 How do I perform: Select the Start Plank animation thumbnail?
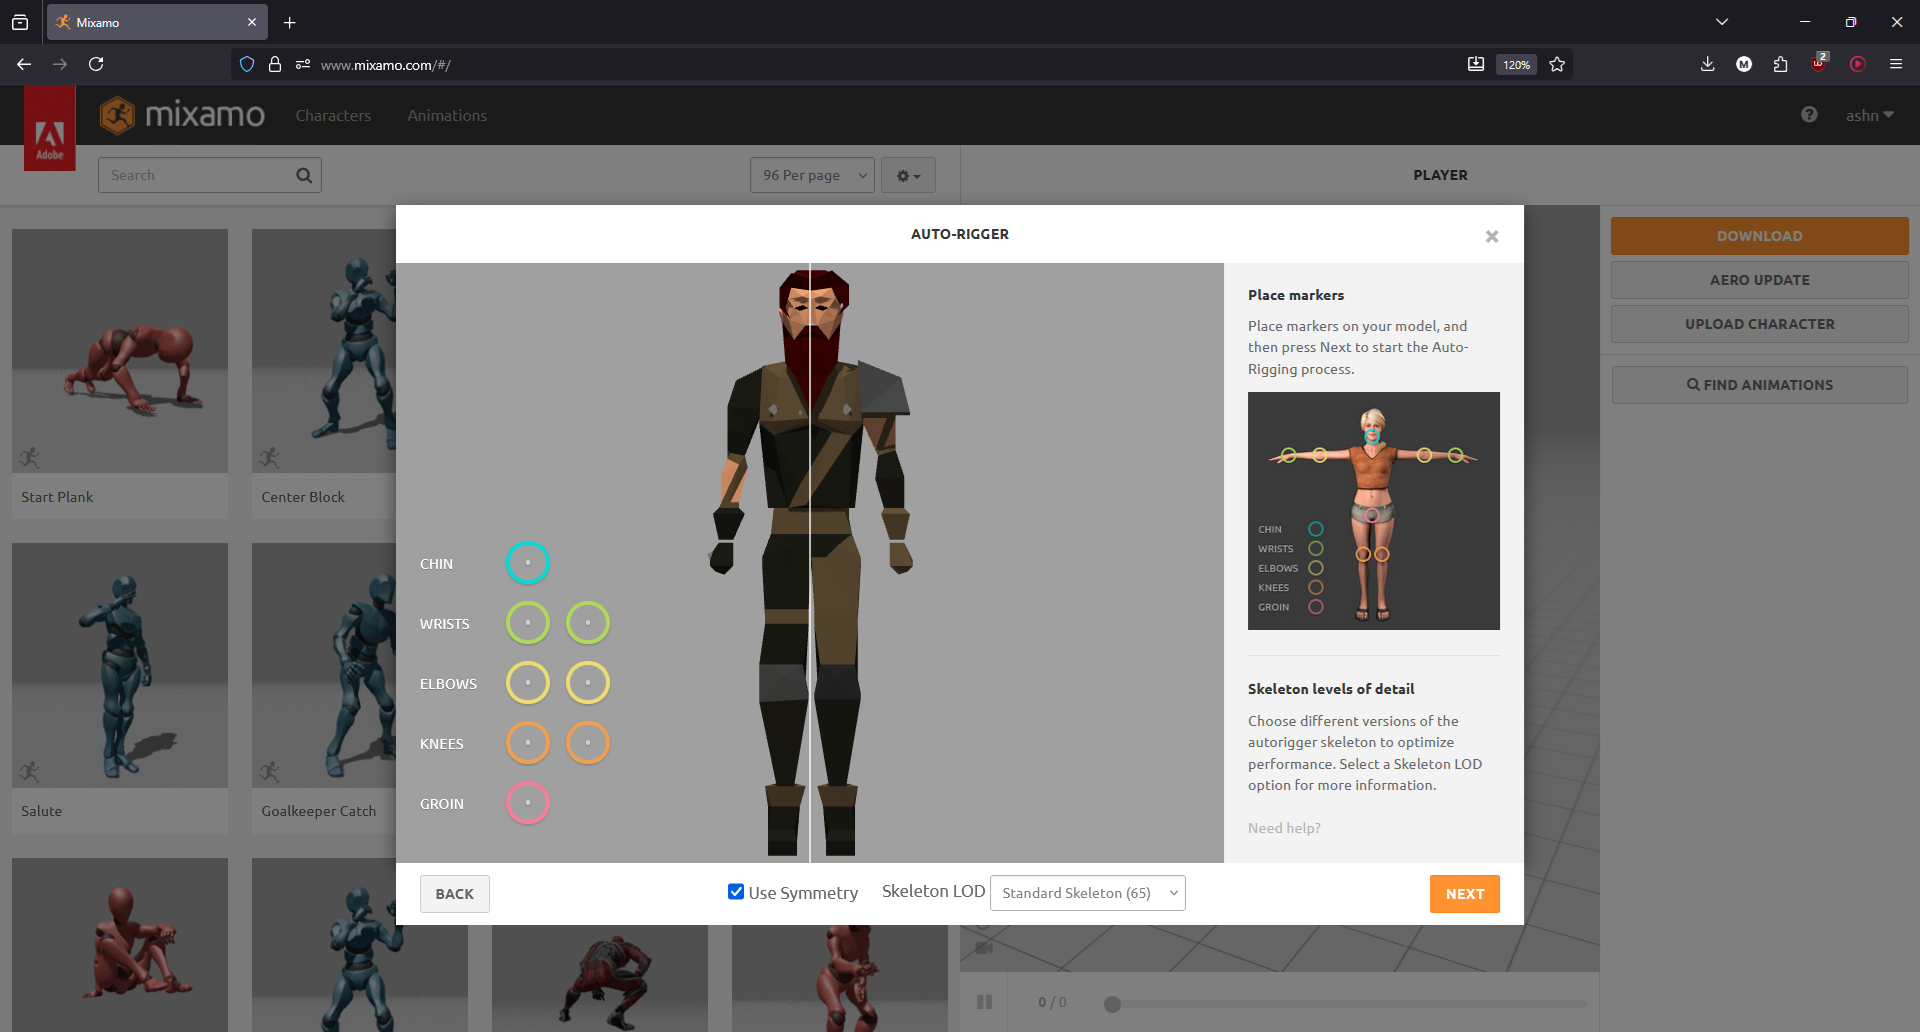[120, 351]
